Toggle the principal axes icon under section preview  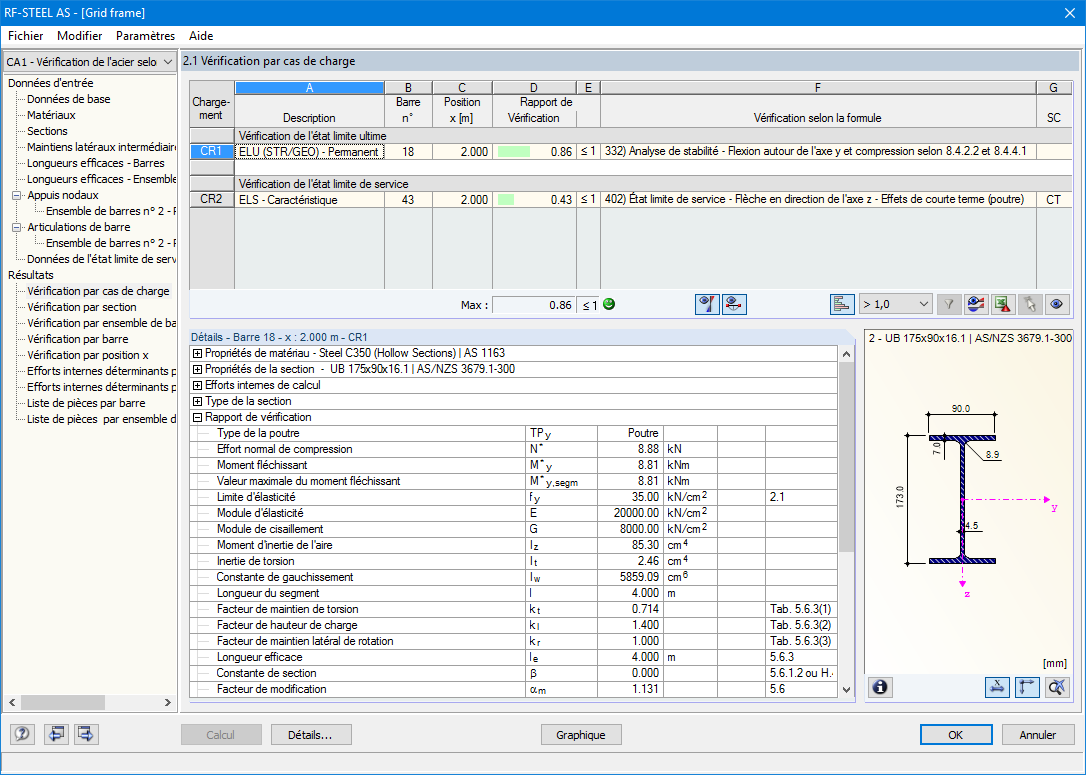[x=1027, y=687]
